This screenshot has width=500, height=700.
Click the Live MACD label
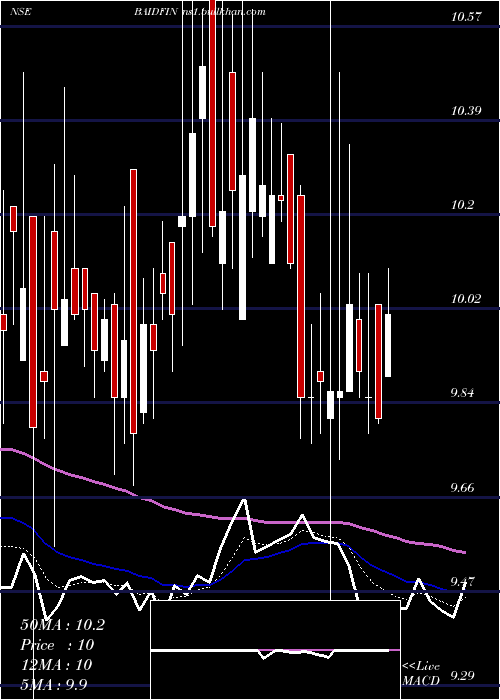[x=421, y=674]
